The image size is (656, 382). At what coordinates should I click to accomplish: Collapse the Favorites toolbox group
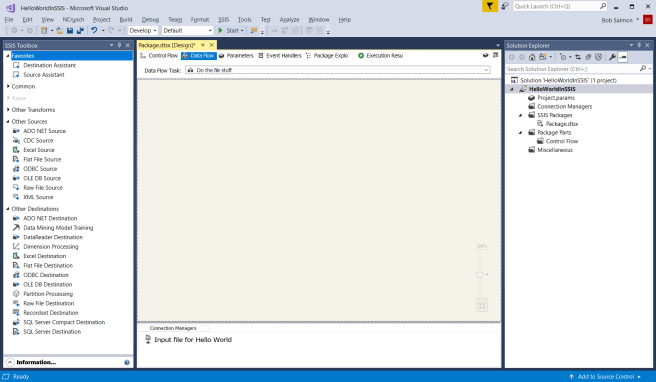click(8, 56)
